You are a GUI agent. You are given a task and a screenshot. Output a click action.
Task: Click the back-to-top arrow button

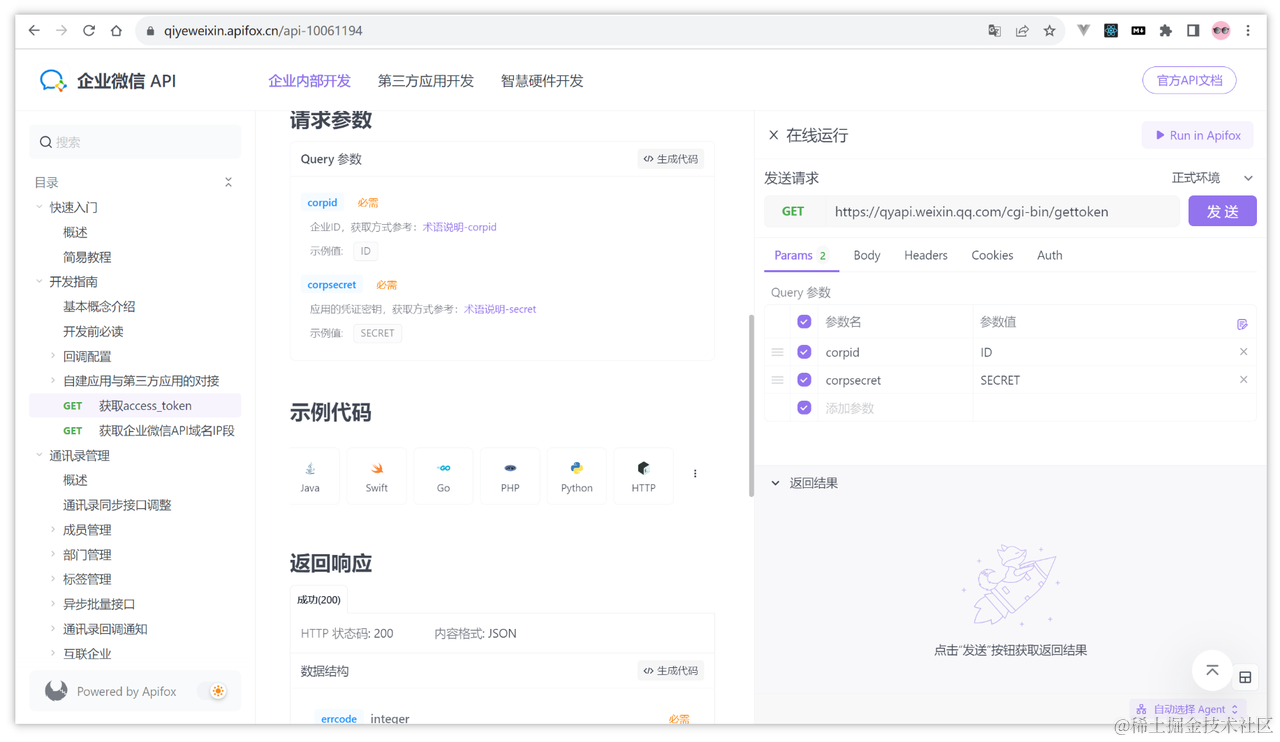pyautogui.click(x=1212, y=671)
